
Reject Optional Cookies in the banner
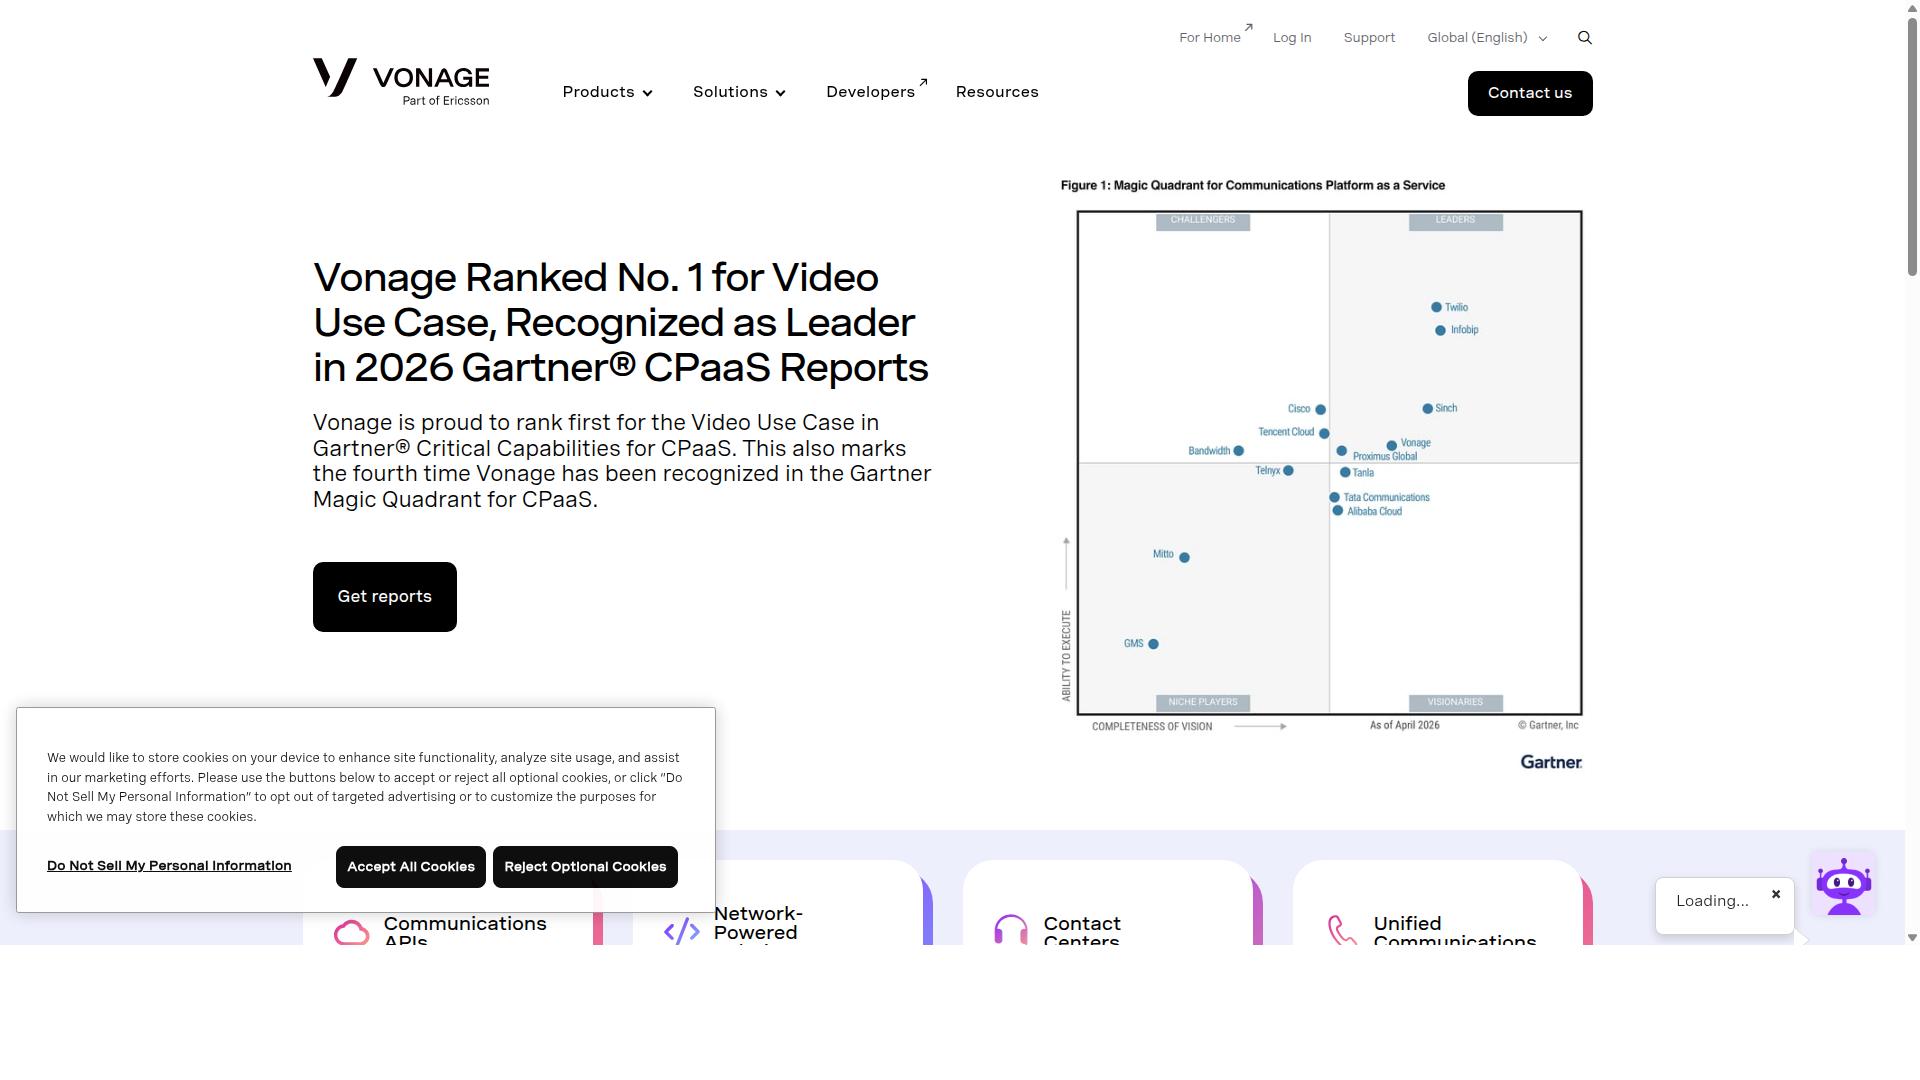585,867
